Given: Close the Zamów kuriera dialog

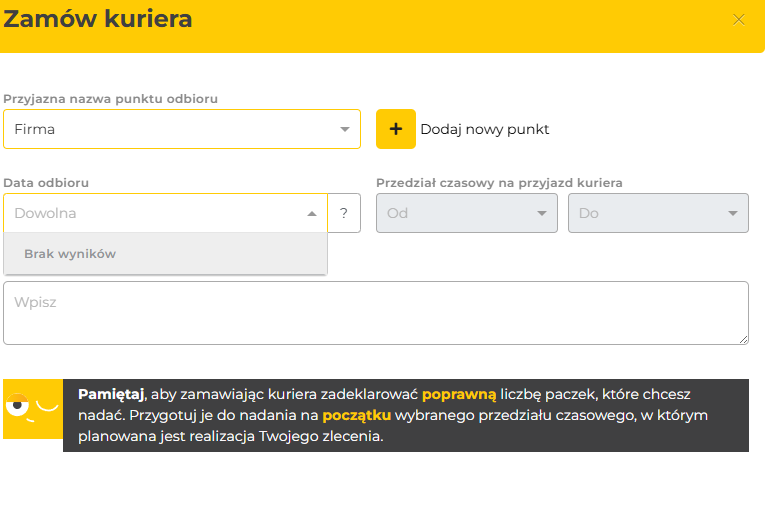Looking at the screenshot, I should pyautogui.click(x=739, y=19).
